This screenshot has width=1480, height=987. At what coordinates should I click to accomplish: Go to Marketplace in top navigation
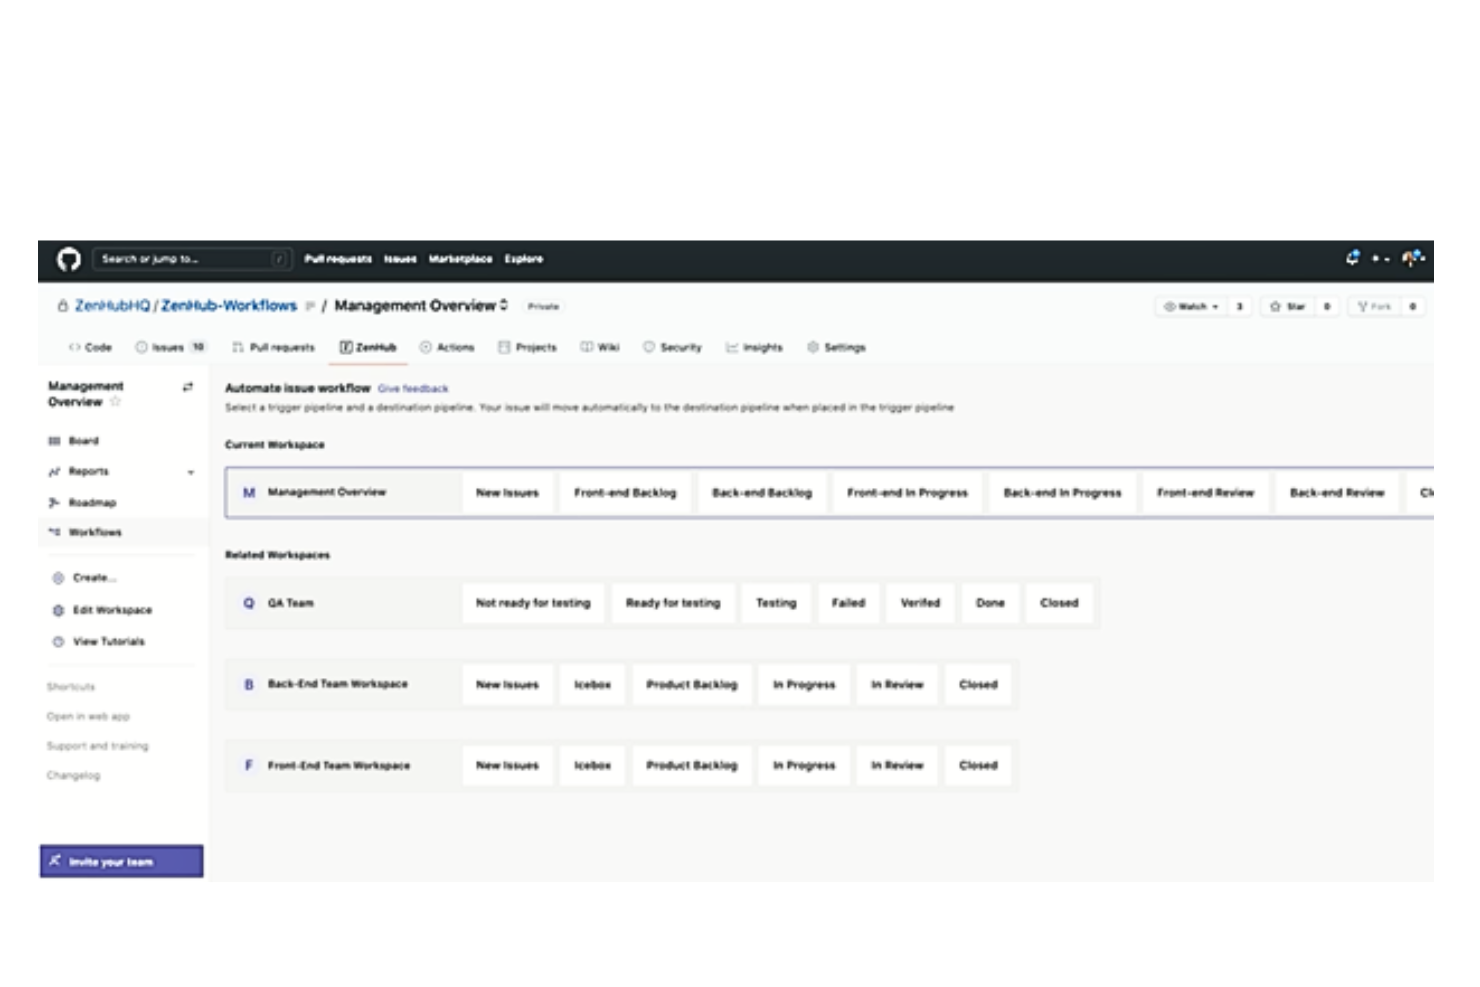pos(460,259)
